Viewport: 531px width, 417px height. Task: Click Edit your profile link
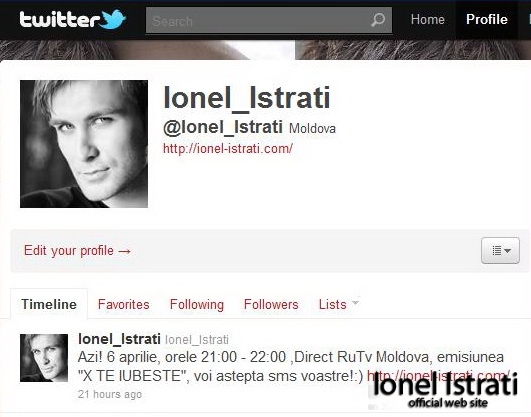pos(78,251)
